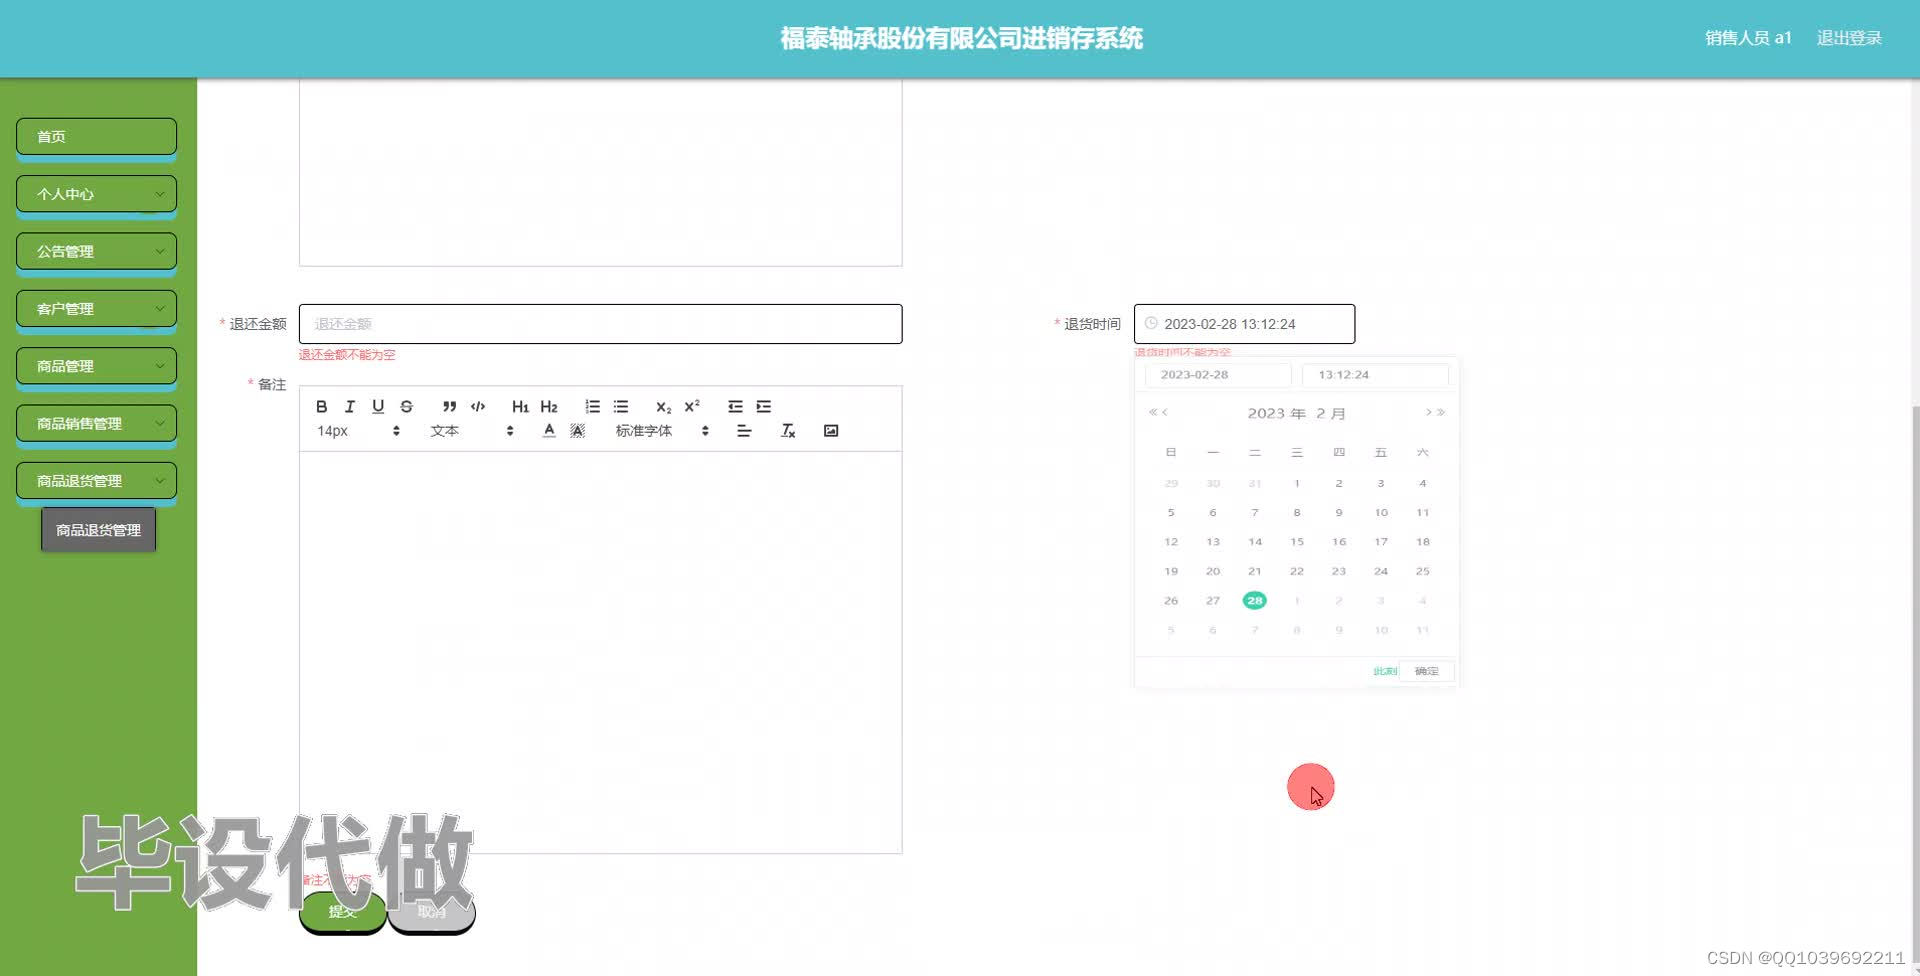Create an ordered list
The height and width of the screenshot is (976, 1920).
(x=592, y=406)
